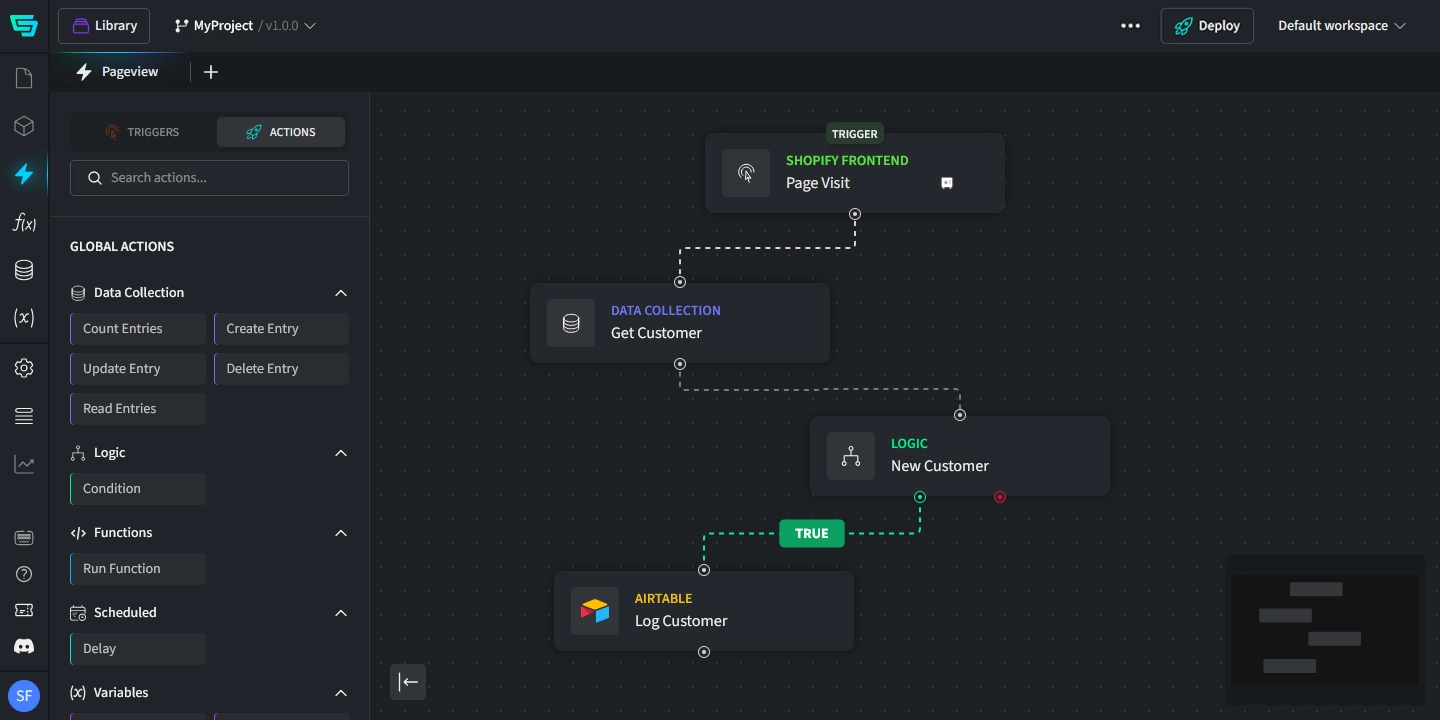Screen dimensions: 1440x720
Task: Click the help question mark icon
Action: (x=24, y=574)
